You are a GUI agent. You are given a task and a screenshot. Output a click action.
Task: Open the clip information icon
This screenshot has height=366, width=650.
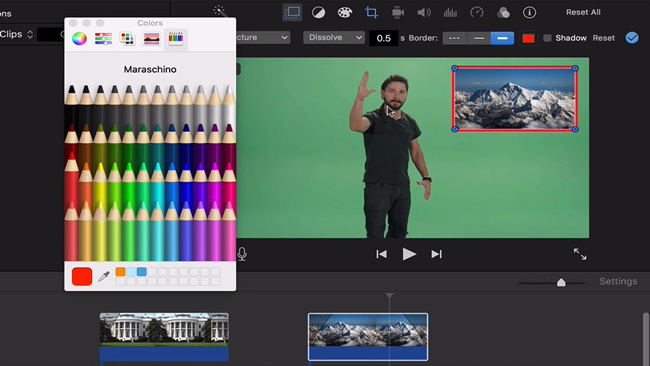tap(529, 12)
